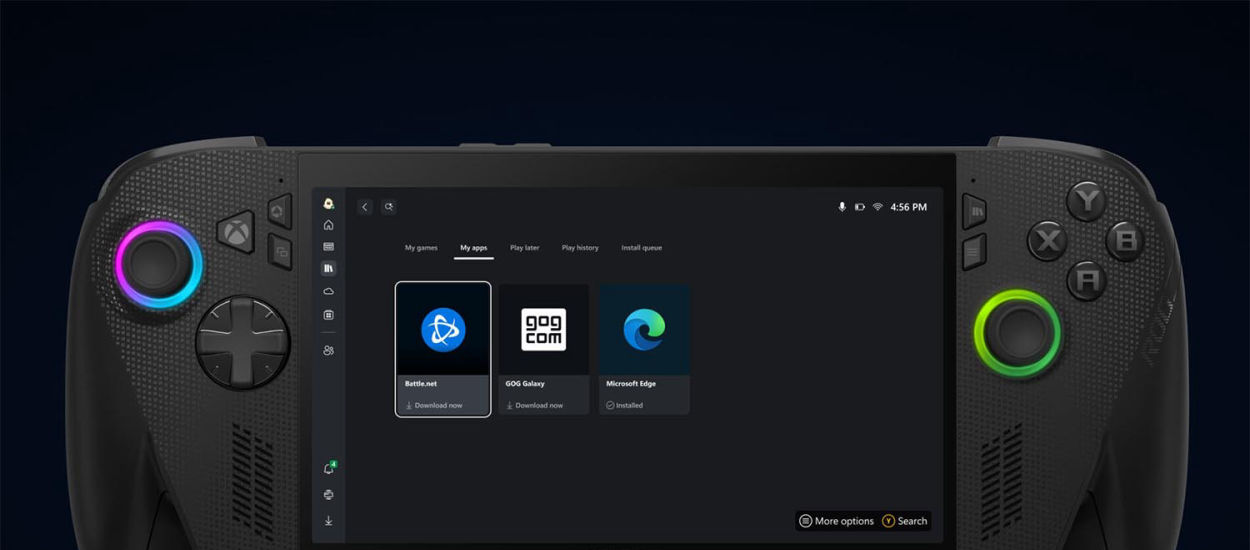Open the Game Pass sidebar icon
This screenshot has height=550, width=1250.
[x=328, y=247]
